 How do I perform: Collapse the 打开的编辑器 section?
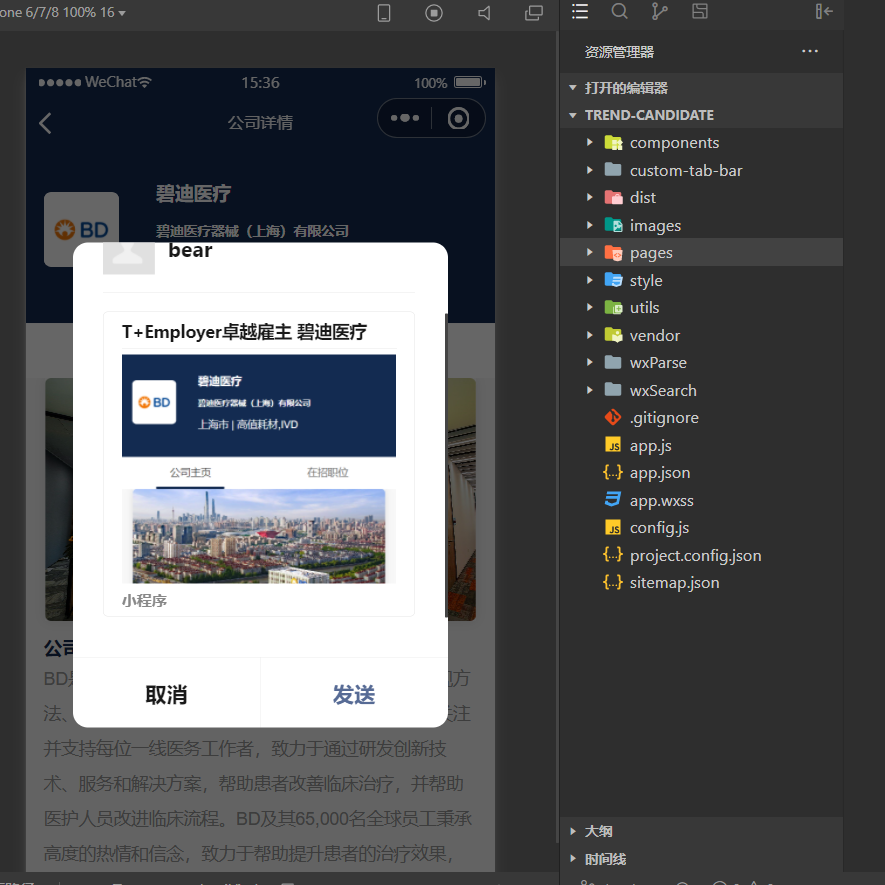point(702,87)
